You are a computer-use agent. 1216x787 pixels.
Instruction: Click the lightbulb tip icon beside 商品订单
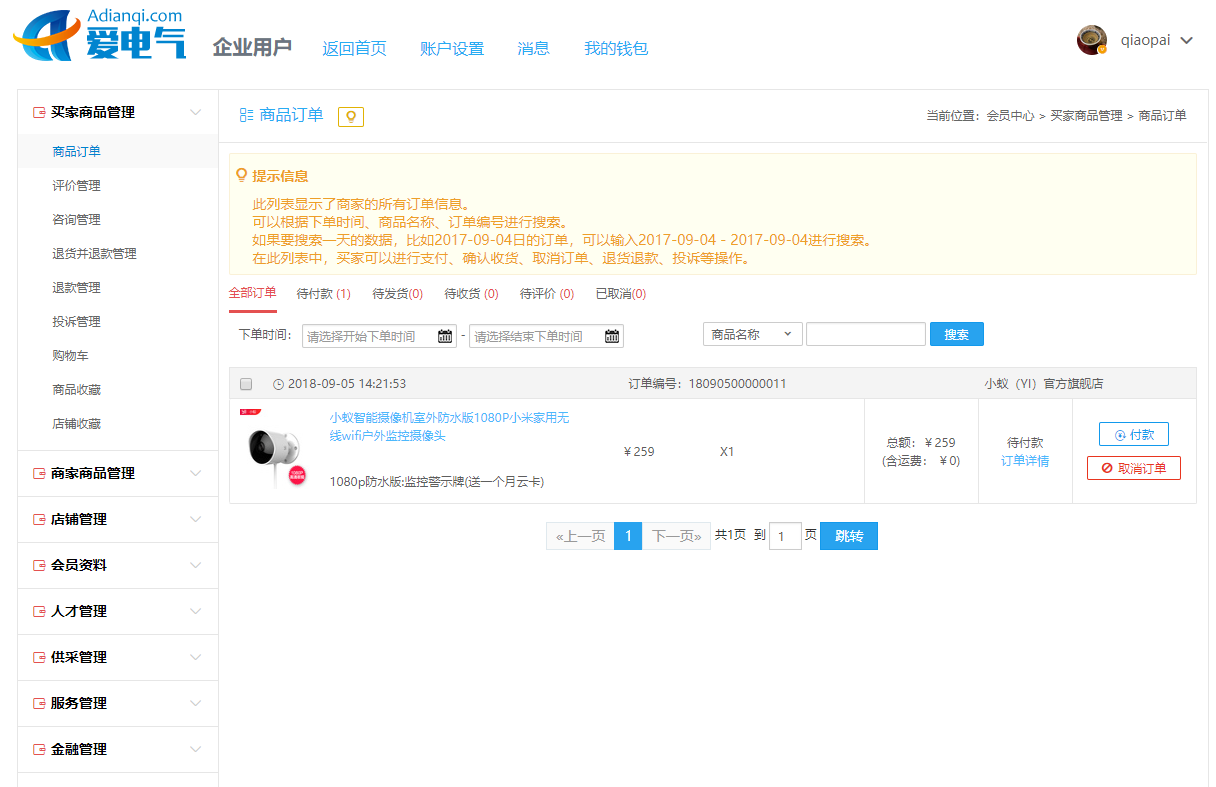tap(350, 117)
